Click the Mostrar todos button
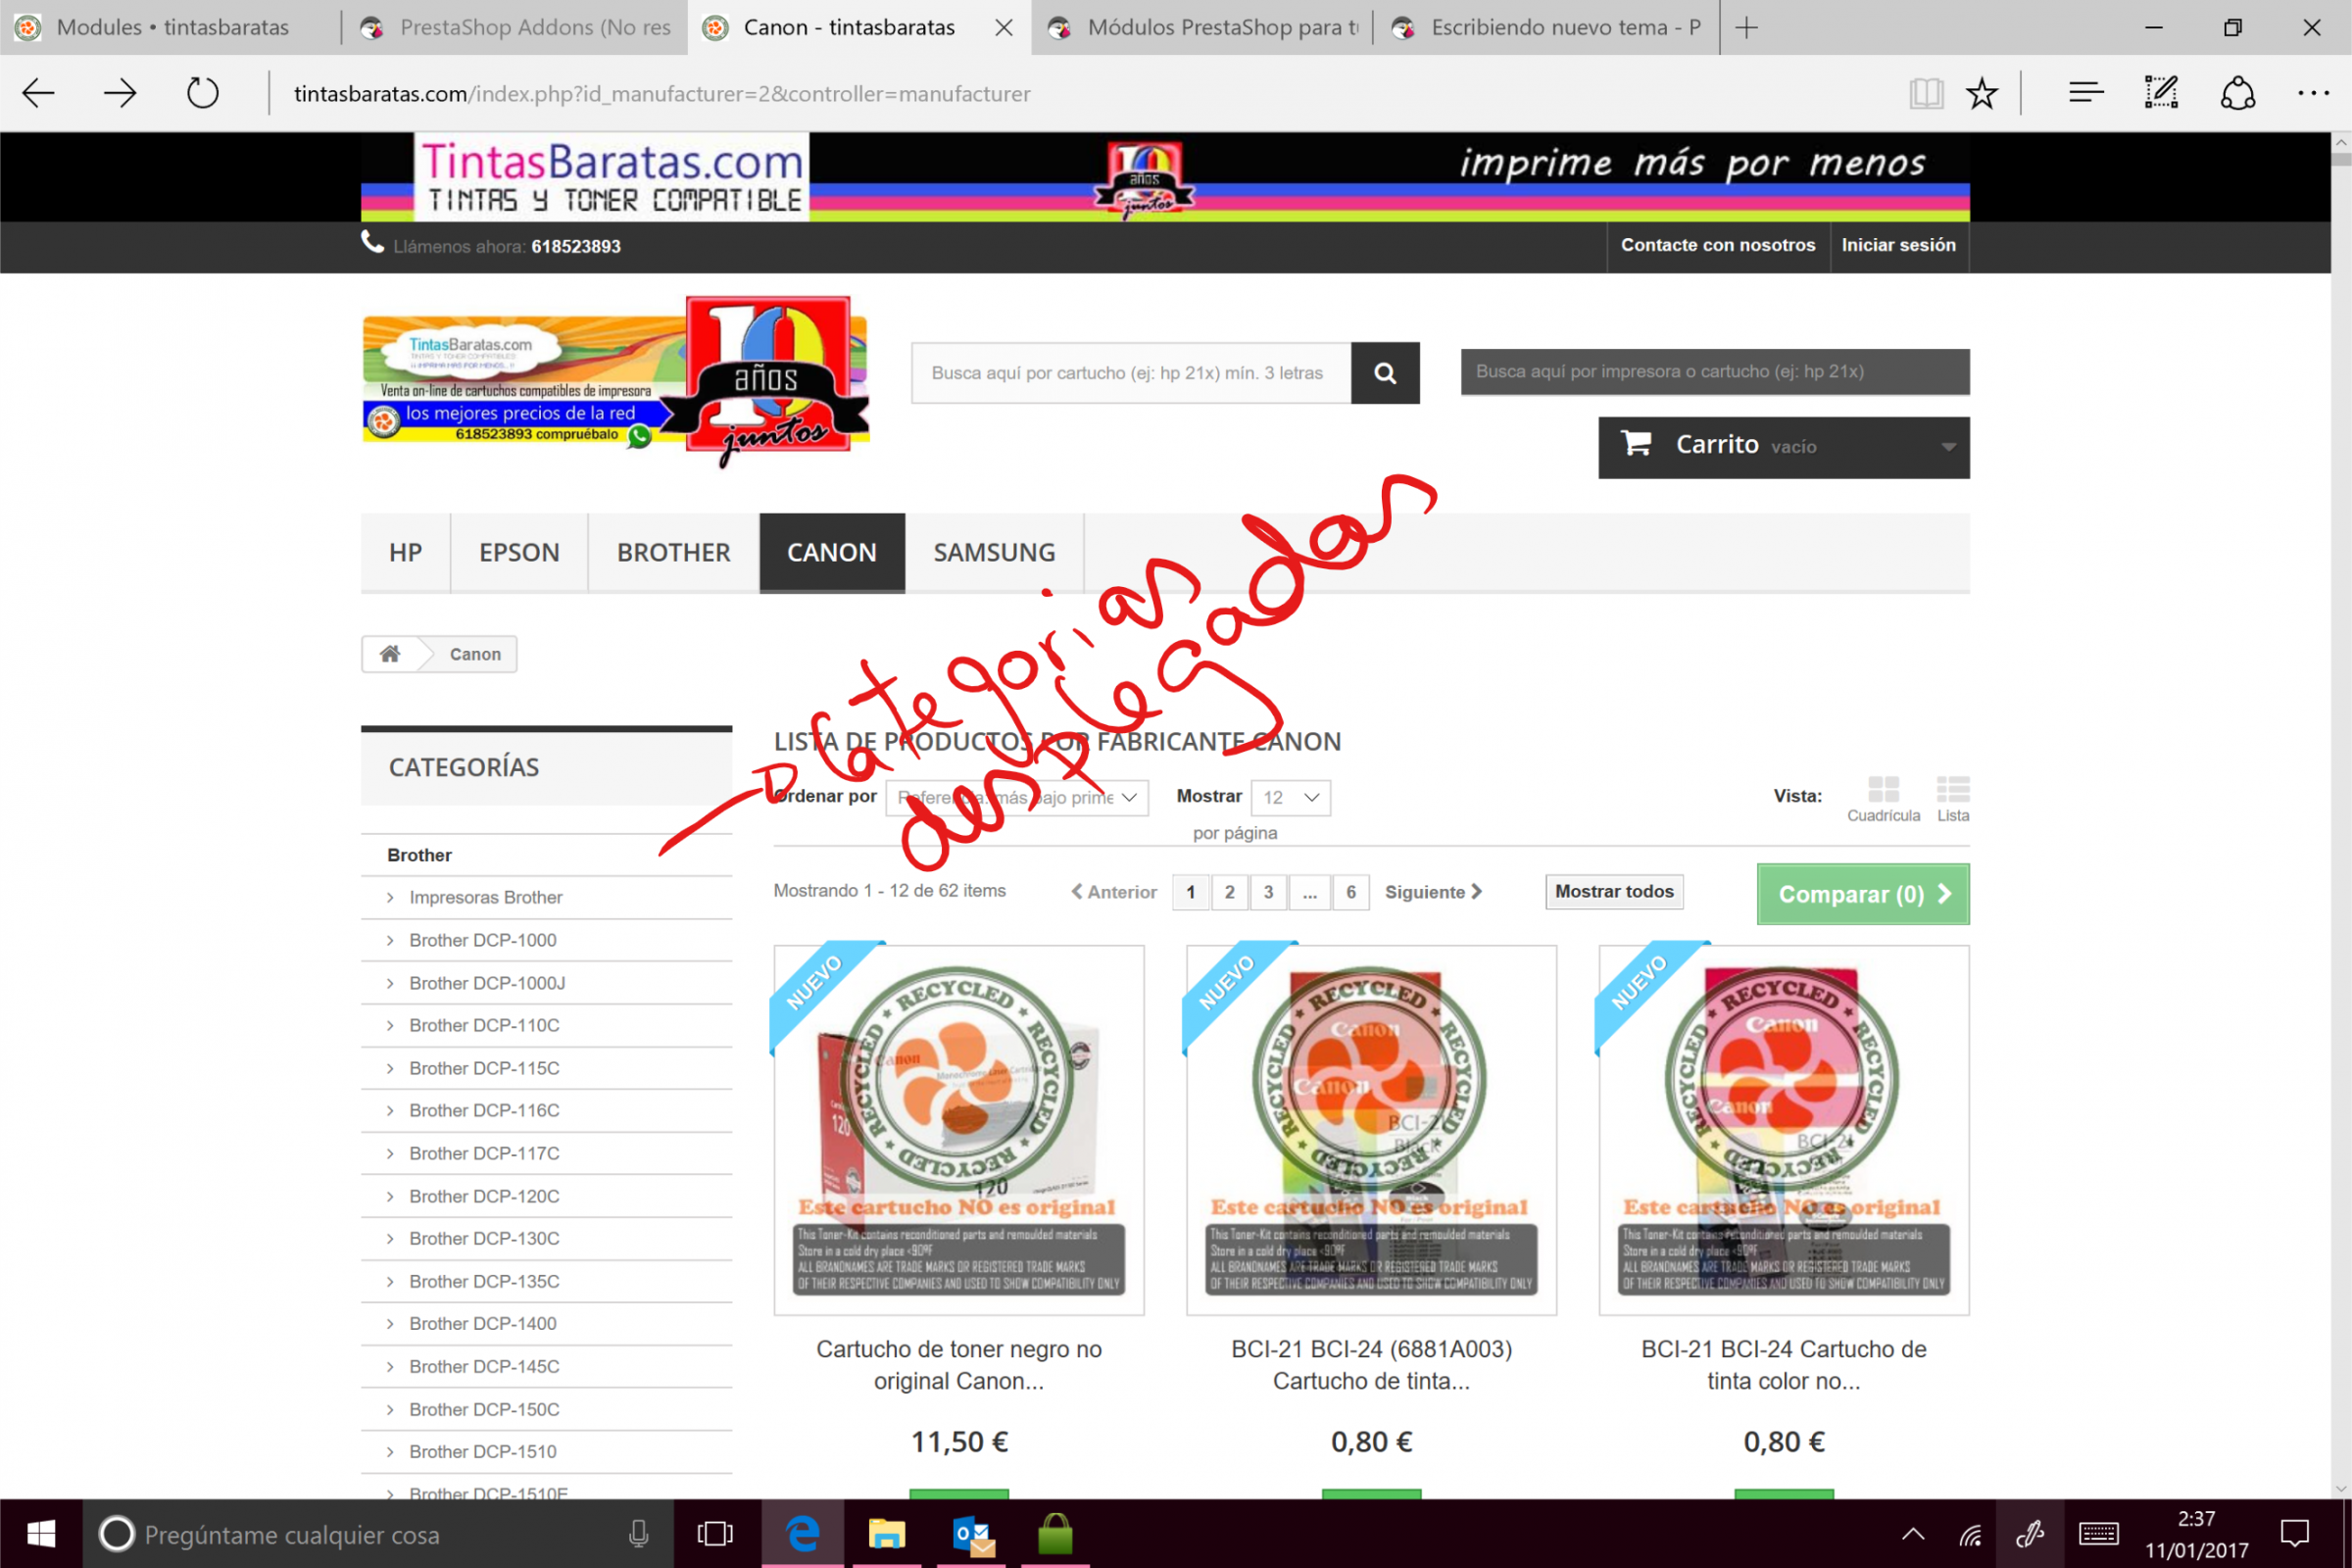Screen dimensions: 2352x1568 click(1613, 892)
